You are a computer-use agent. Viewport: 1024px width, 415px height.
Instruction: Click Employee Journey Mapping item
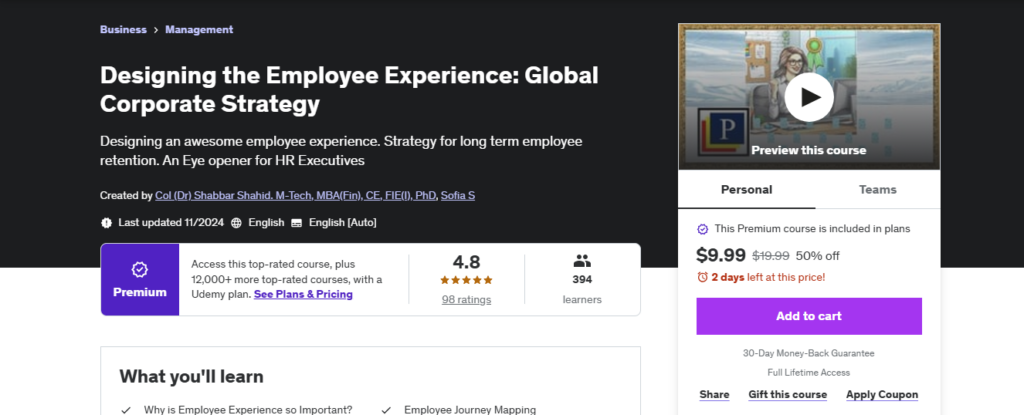coord(470,410)
